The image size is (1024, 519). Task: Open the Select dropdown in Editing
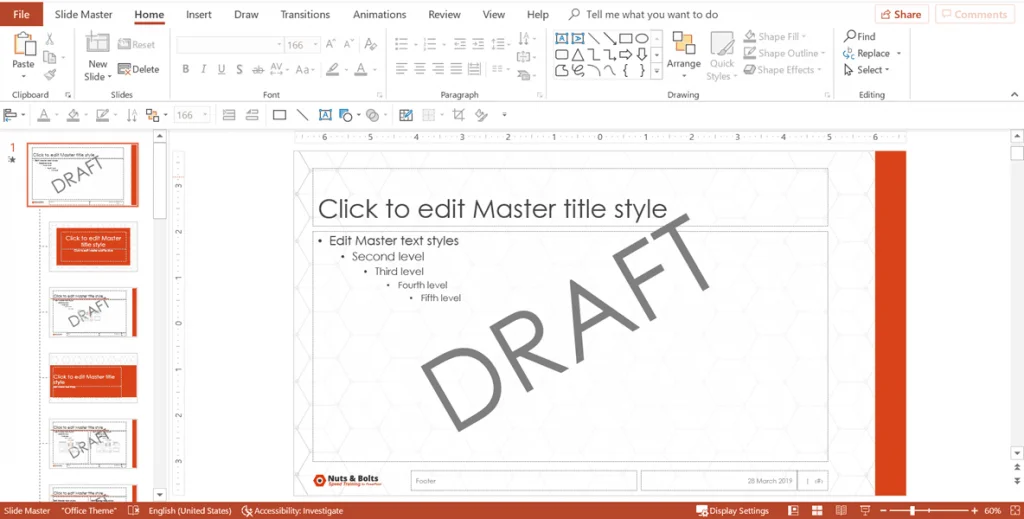[867, 70]
